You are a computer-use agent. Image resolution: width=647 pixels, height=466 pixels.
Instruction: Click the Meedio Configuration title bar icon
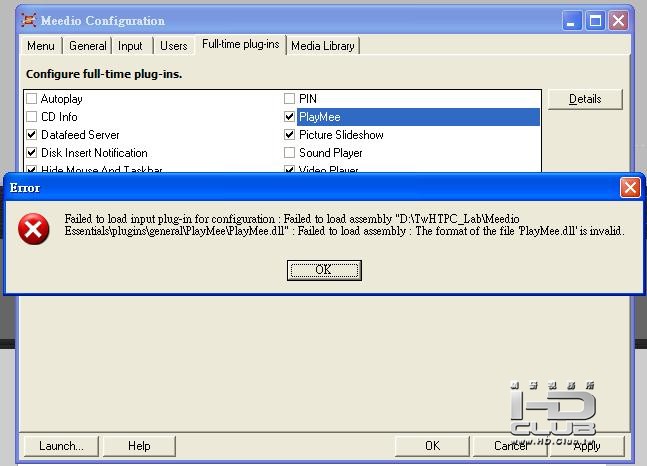tap(28, 20)
